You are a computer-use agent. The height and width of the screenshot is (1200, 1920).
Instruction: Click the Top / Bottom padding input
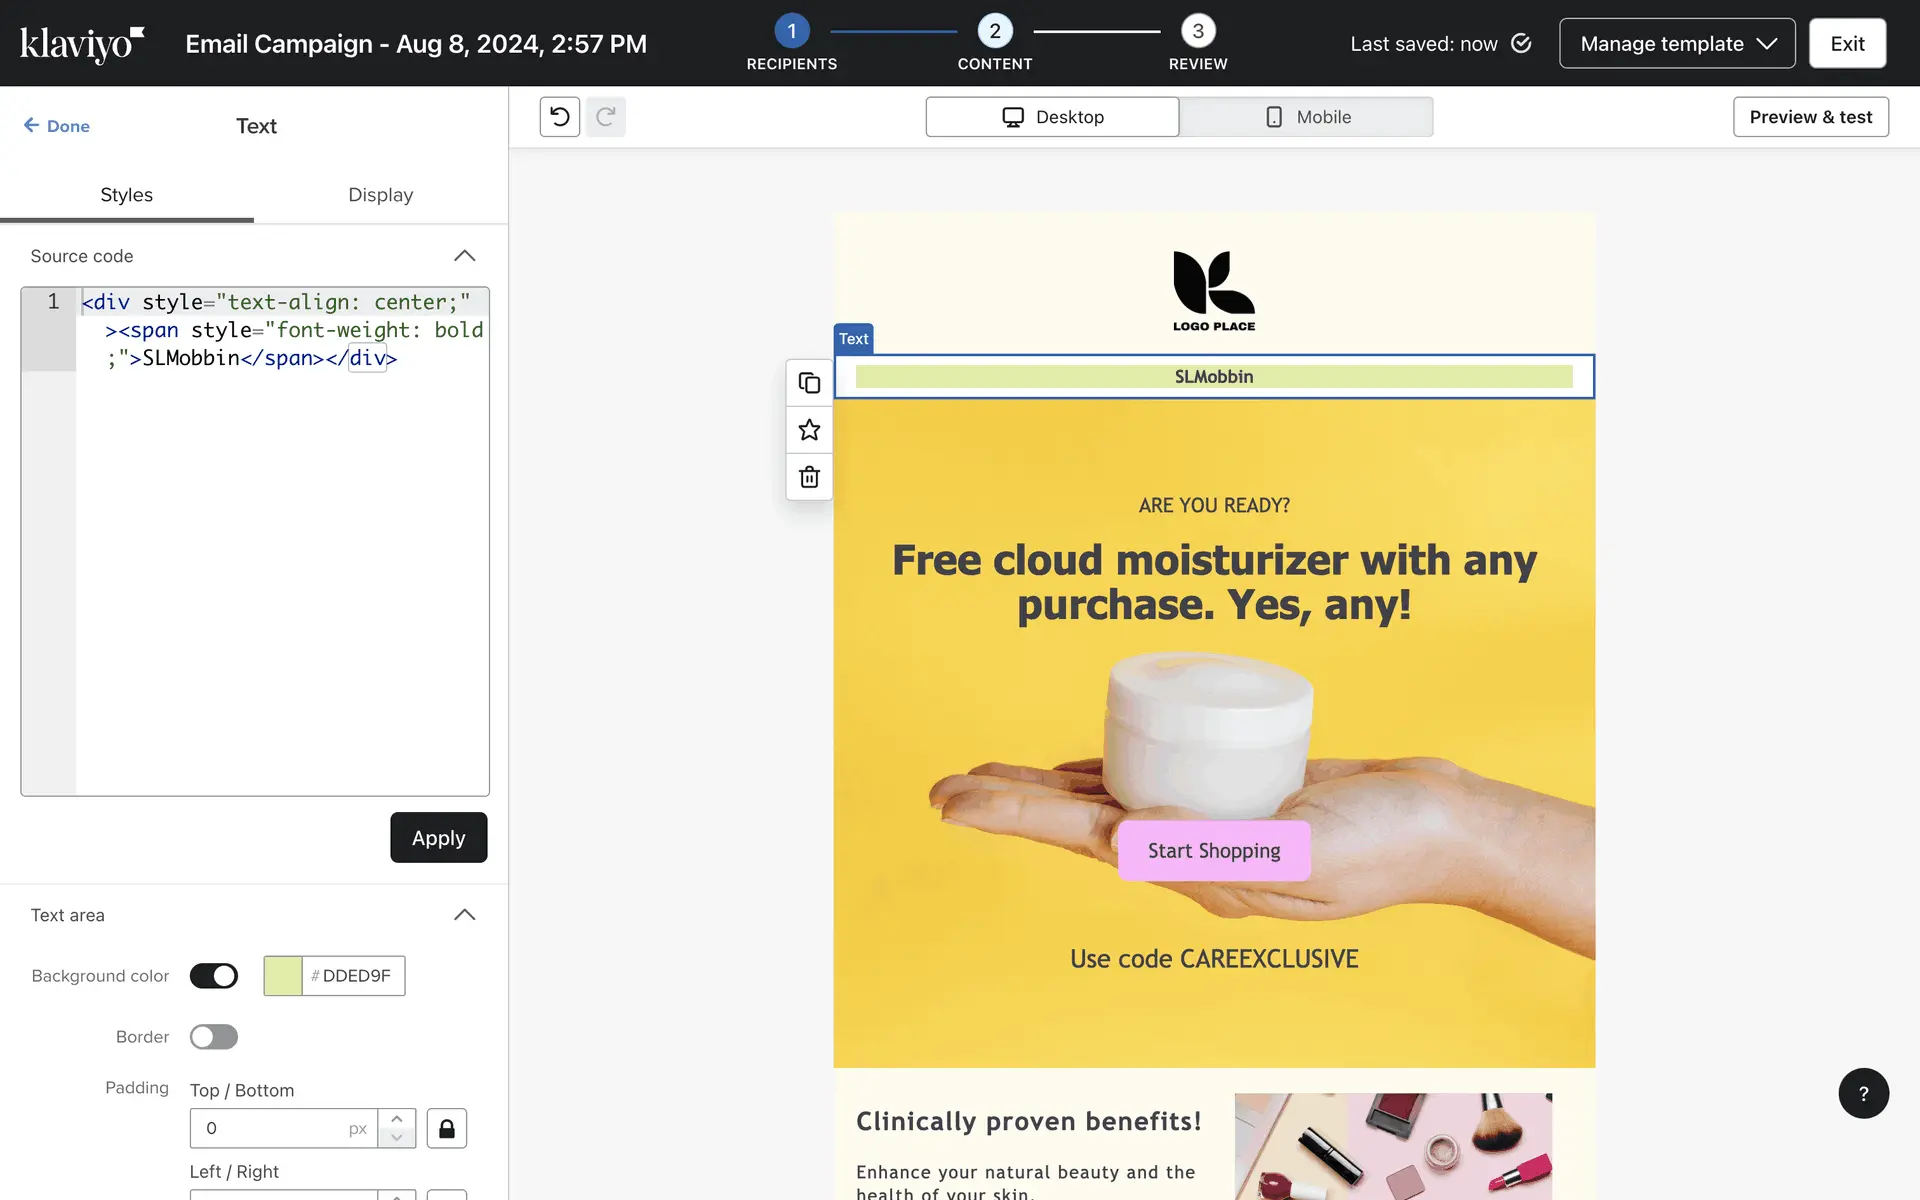272,1128
